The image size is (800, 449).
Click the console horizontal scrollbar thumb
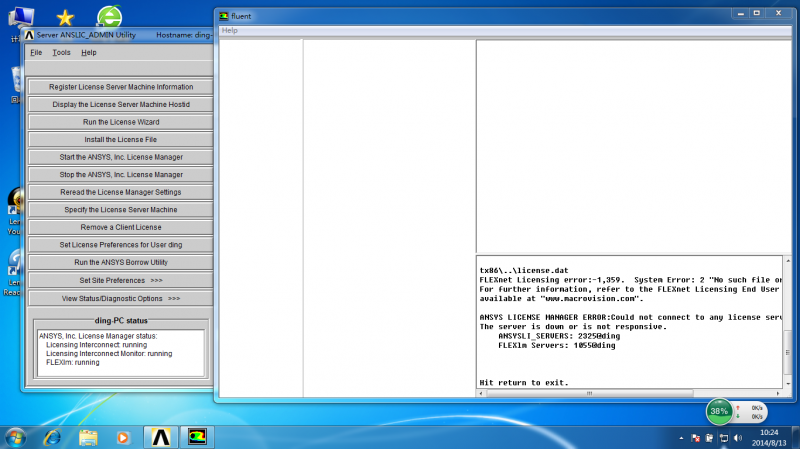[x=590, y=393]
